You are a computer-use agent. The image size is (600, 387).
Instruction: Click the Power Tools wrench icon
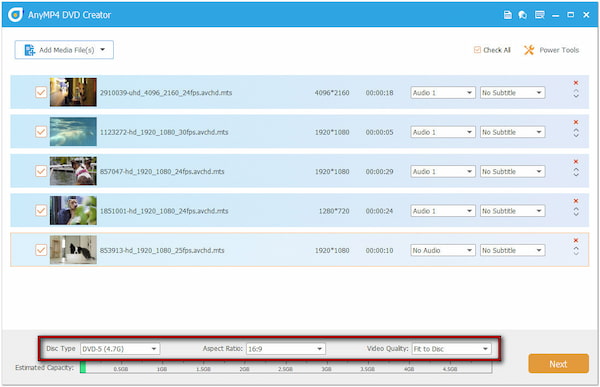[x=529, y=50]
